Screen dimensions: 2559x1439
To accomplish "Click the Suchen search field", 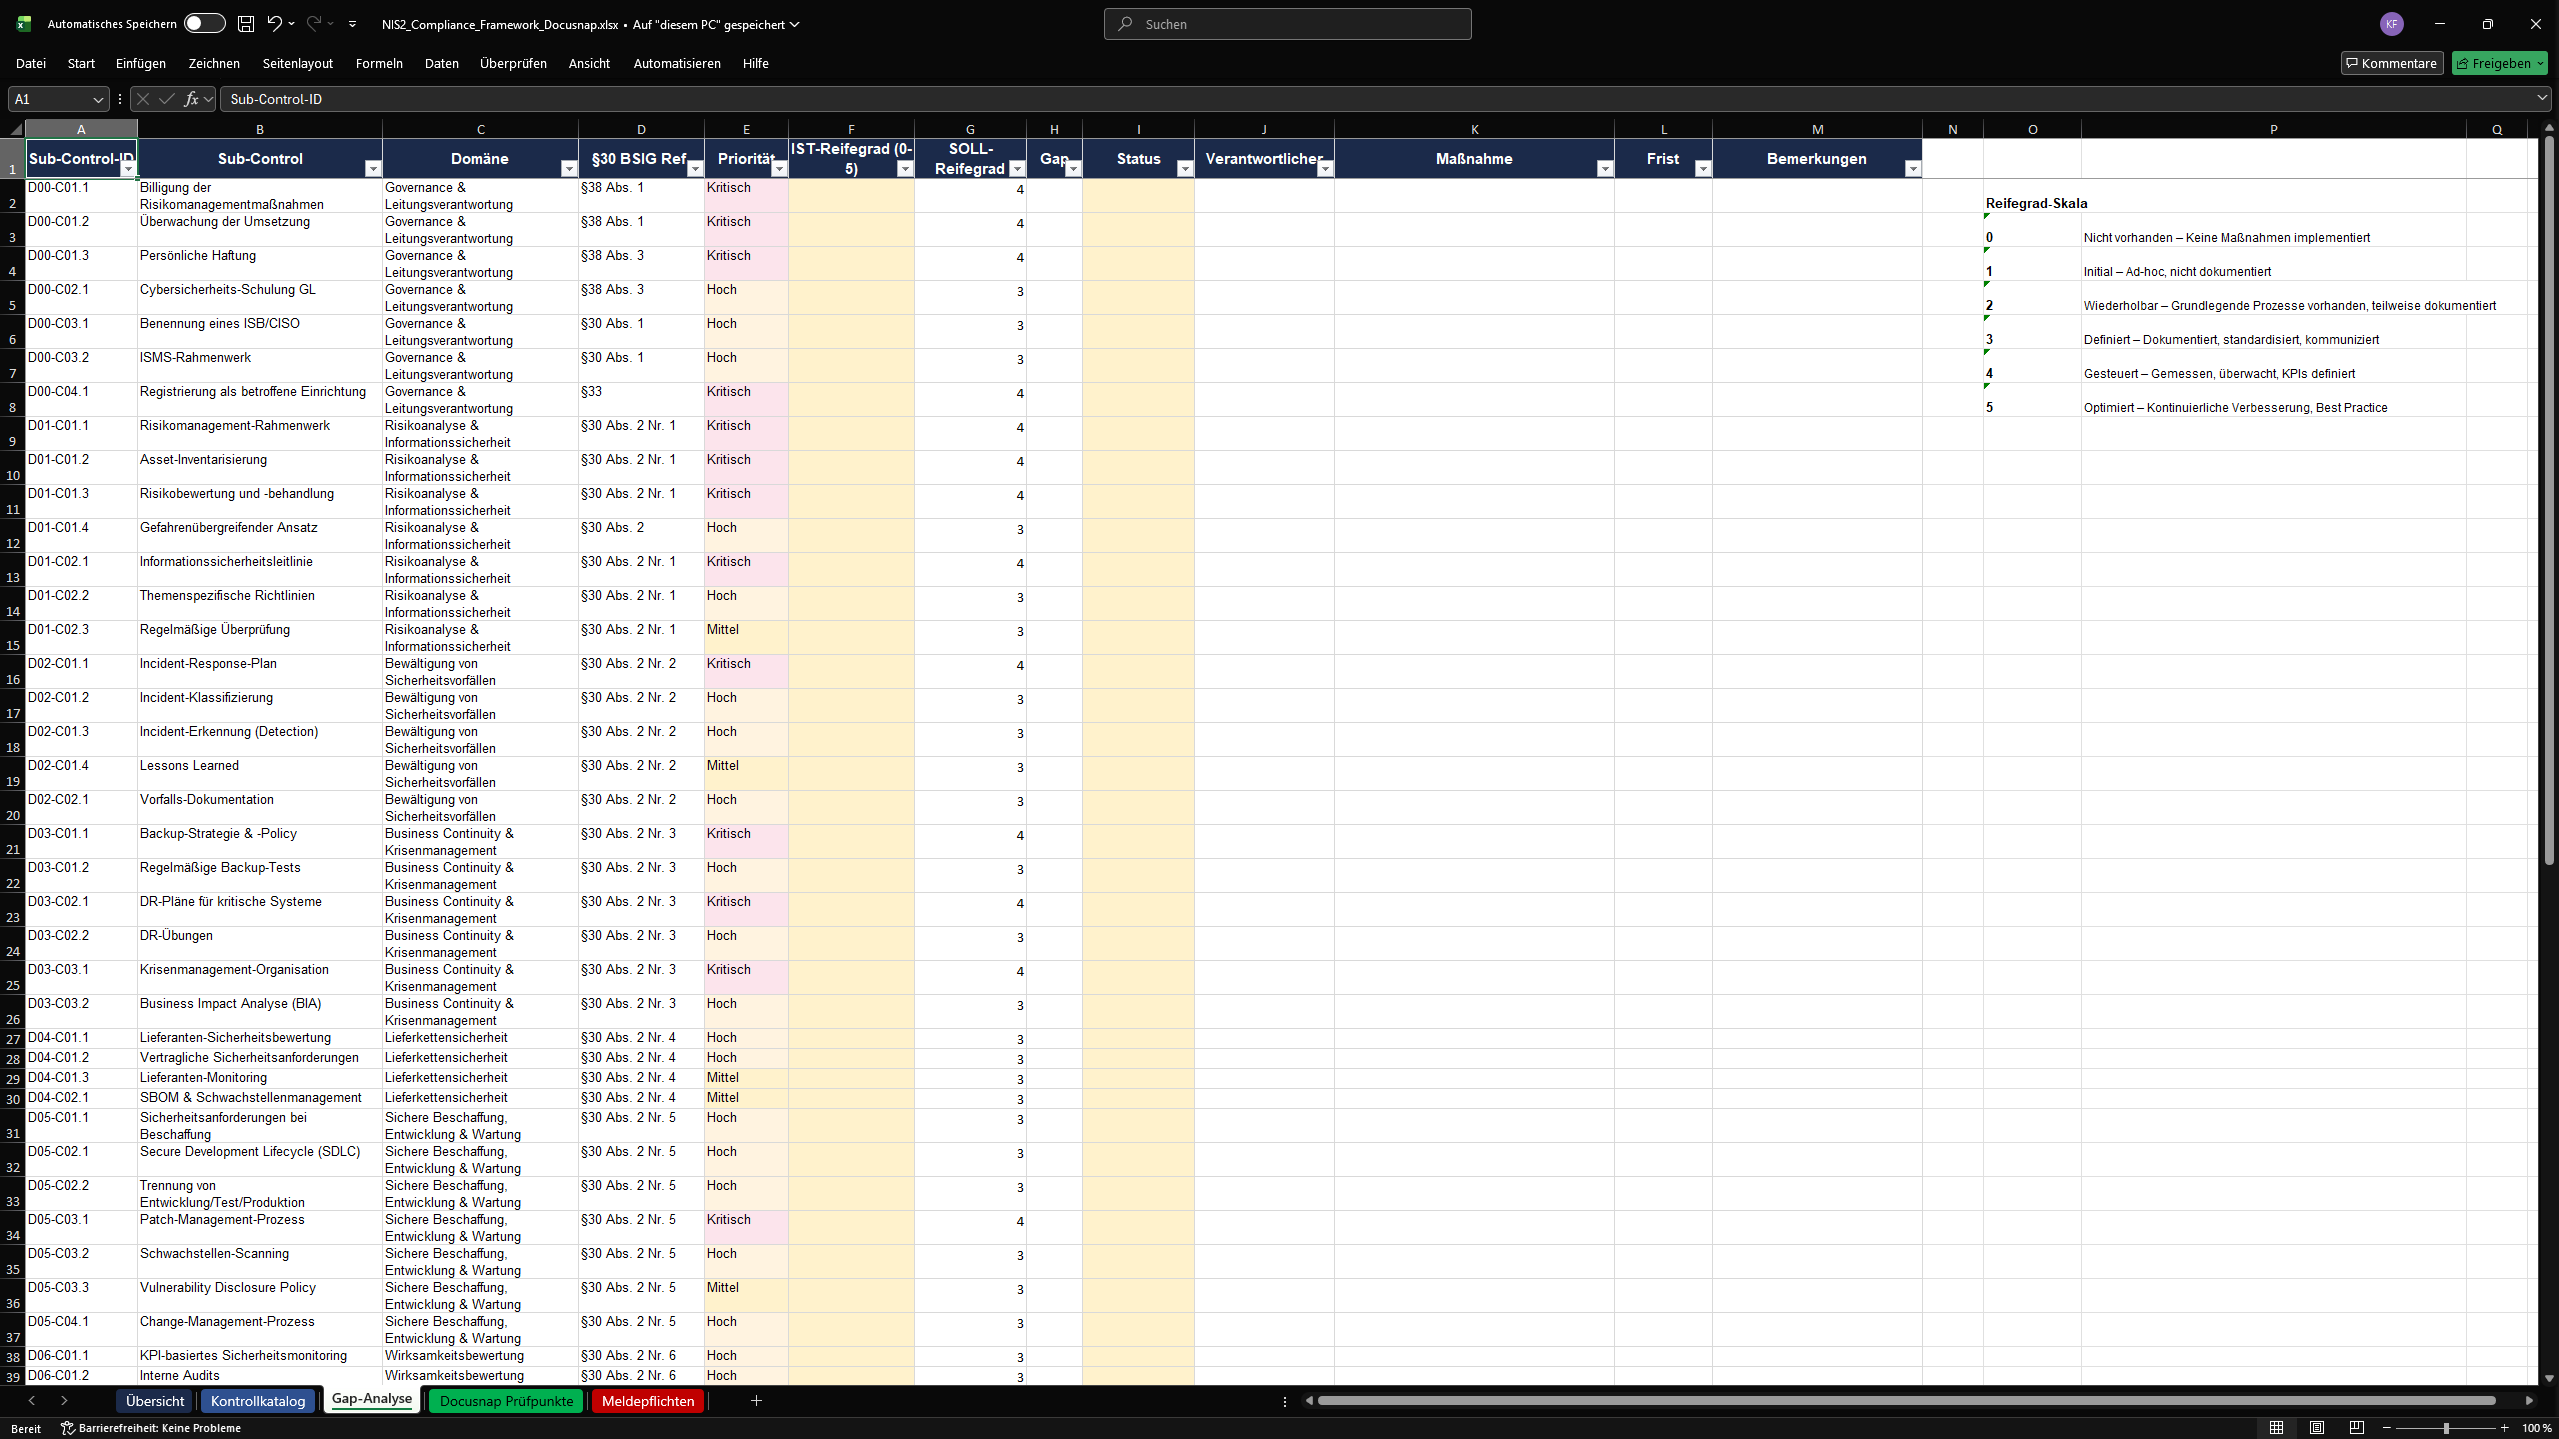I will 1287,24.
